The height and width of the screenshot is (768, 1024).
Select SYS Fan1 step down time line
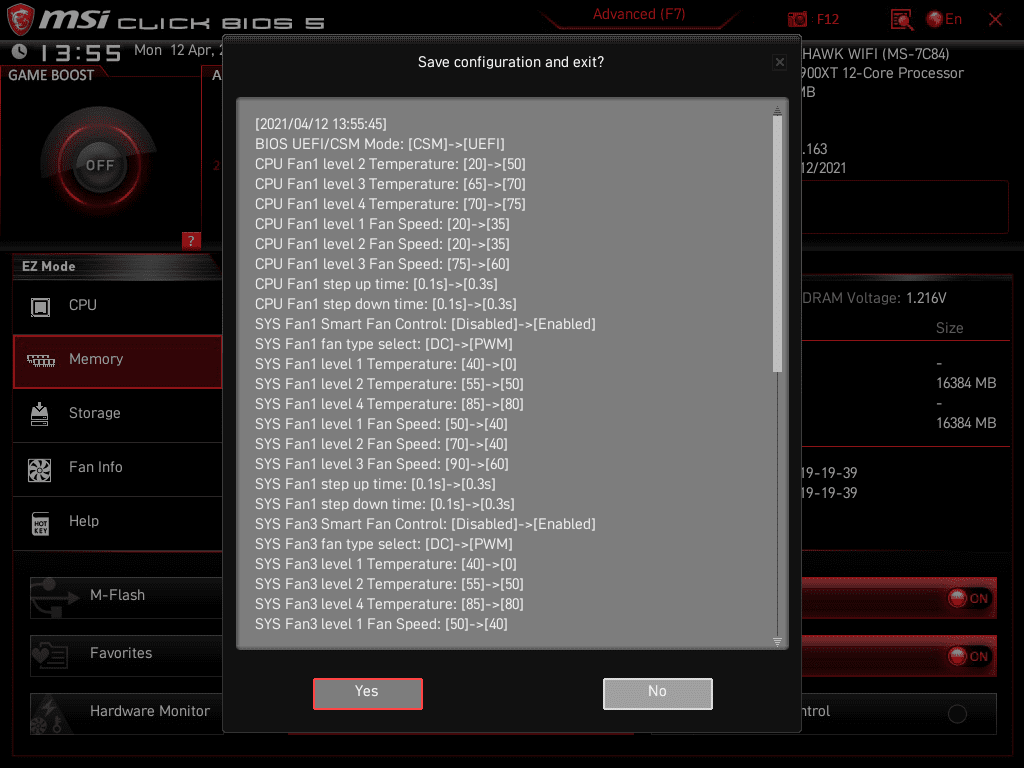click(x=385, y=504)
